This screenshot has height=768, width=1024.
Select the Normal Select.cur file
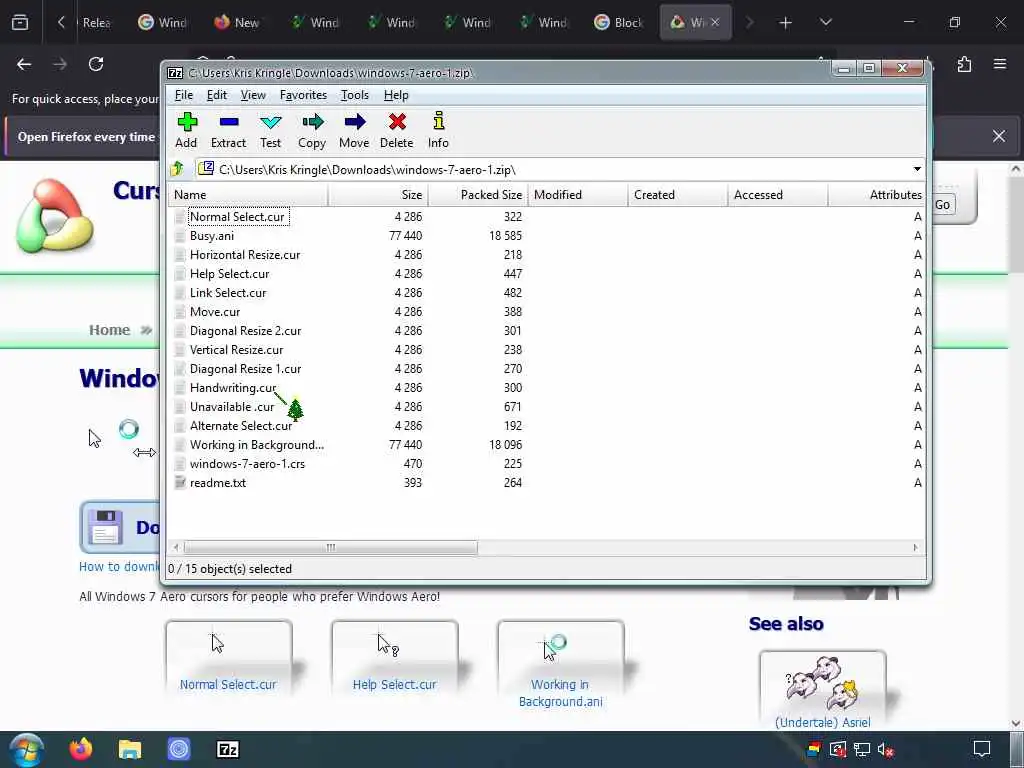click(x=237, y=217)
